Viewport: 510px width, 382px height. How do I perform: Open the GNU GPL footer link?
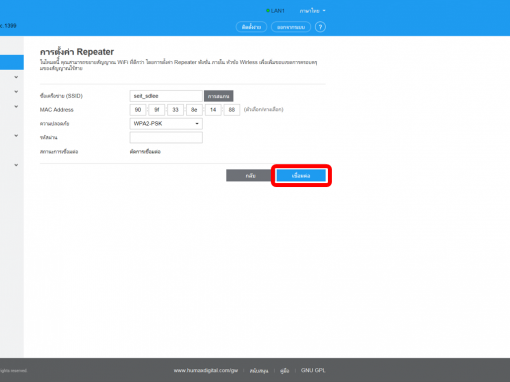tap(313, 370)
